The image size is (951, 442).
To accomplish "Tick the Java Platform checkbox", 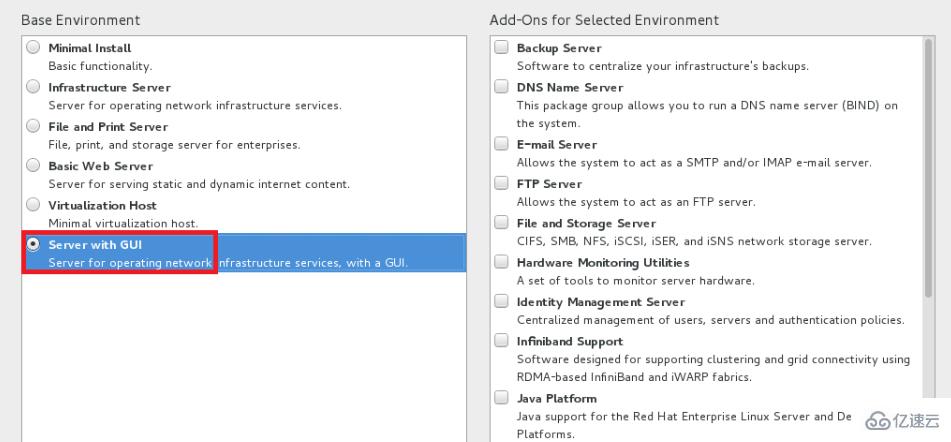I will coord(502,398).
